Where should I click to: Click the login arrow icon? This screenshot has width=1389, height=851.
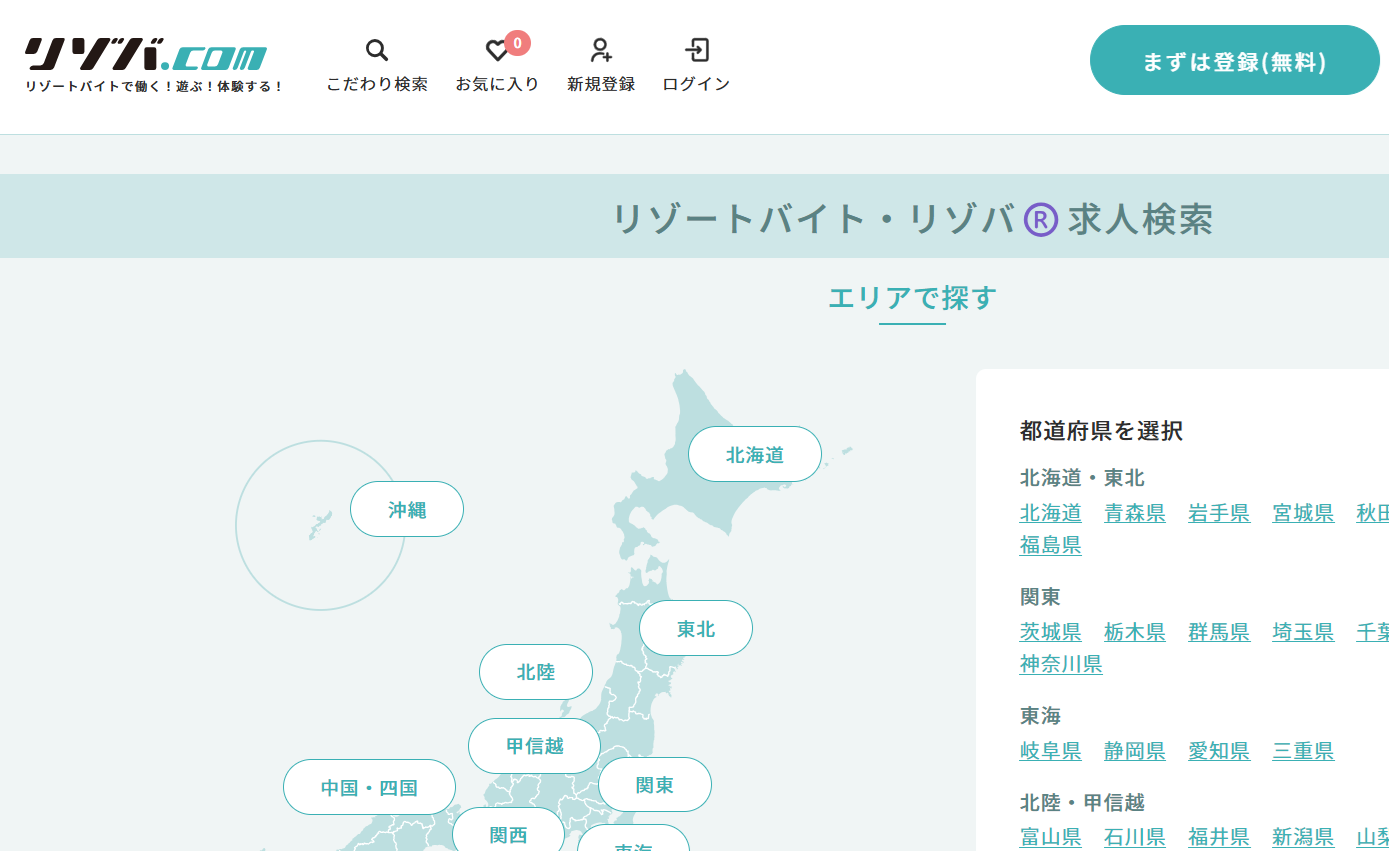[696, 50]
